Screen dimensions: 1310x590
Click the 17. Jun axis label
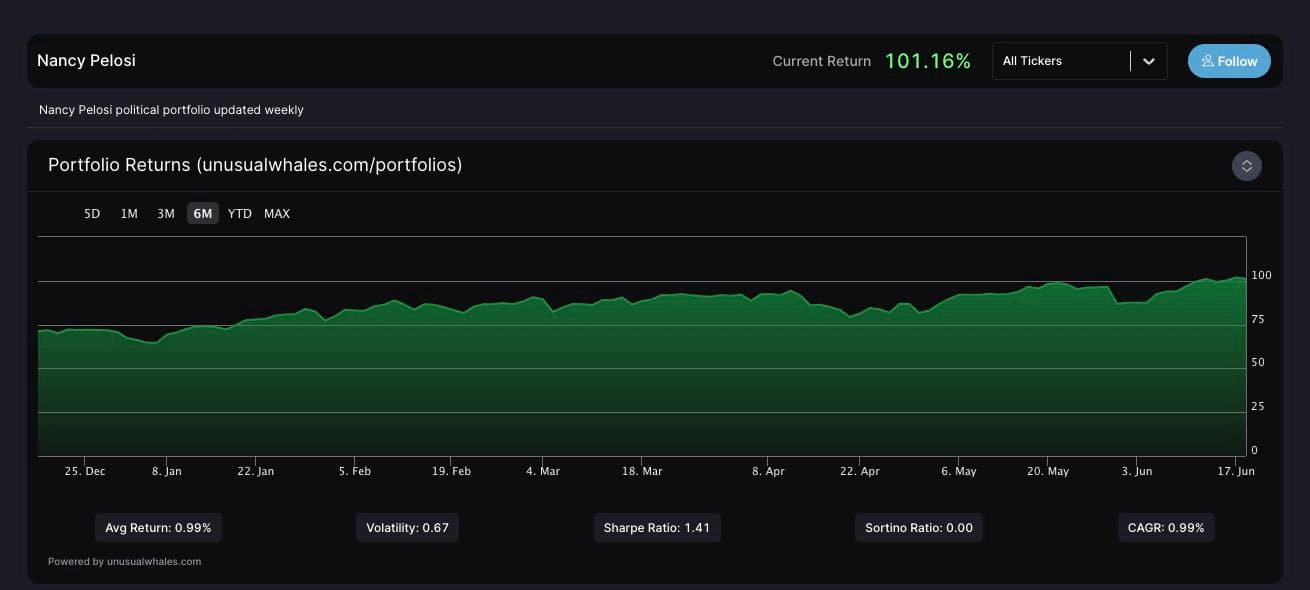pos(1234,471)
